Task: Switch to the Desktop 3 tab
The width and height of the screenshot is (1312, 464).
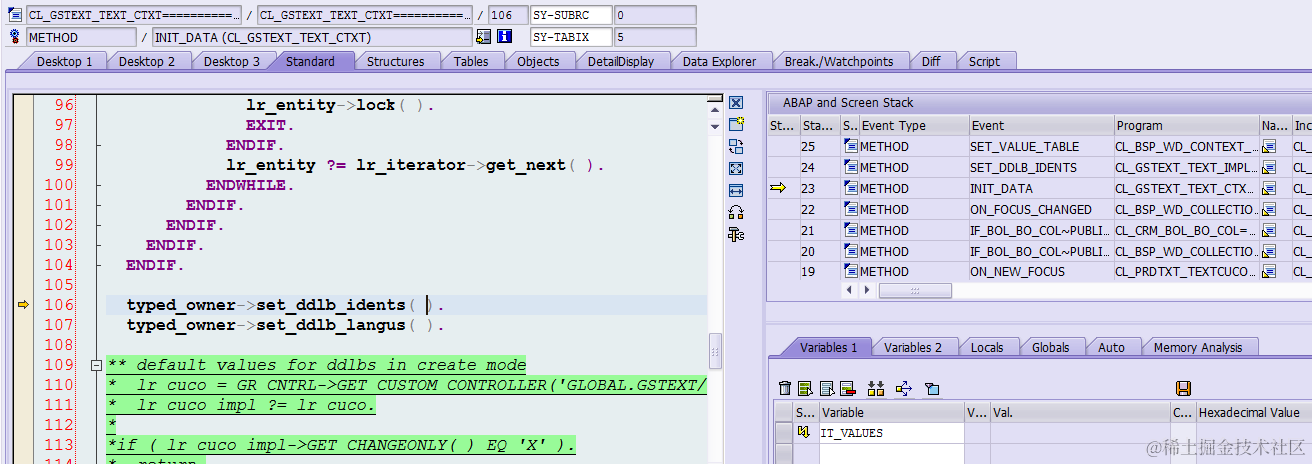Action: point(231,61)
